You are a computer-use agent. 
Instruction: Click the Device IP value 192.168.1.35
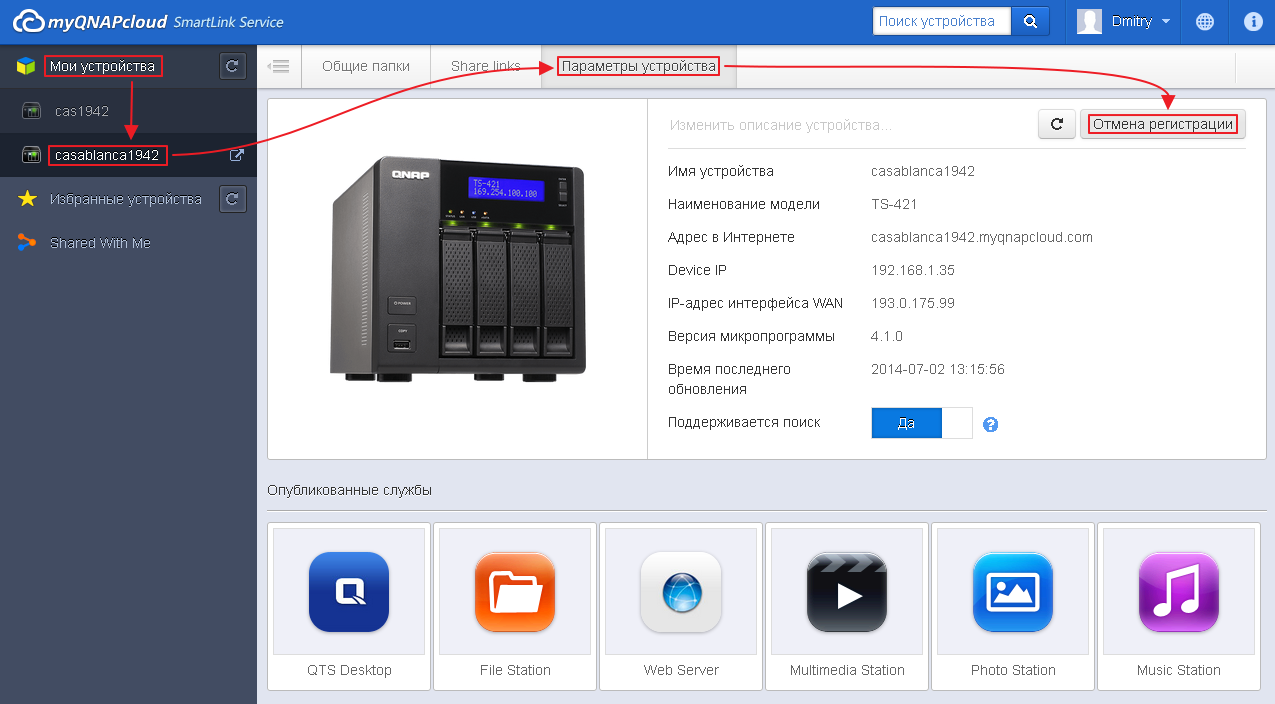coord(913,270)
